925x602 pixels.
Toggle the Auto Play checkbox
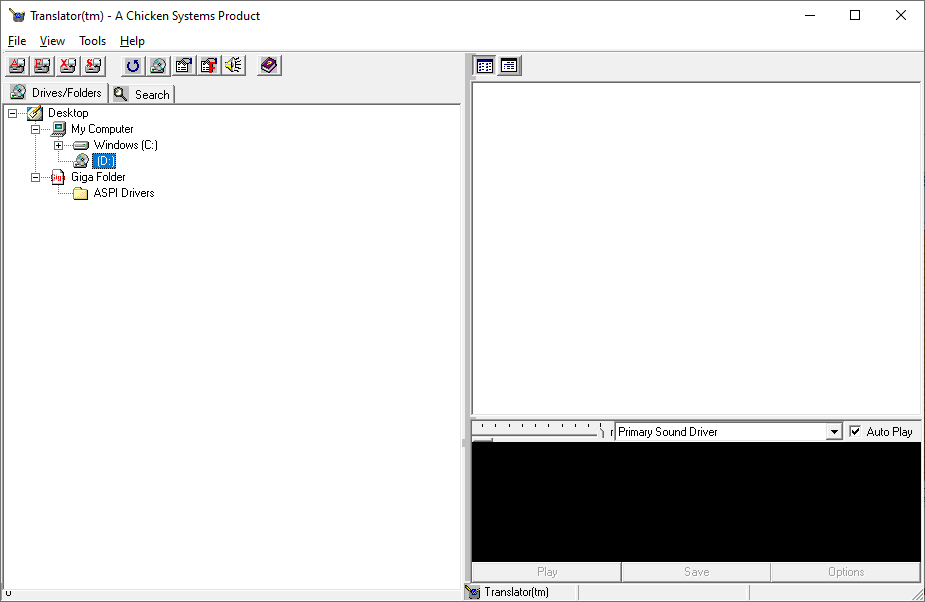855,432
